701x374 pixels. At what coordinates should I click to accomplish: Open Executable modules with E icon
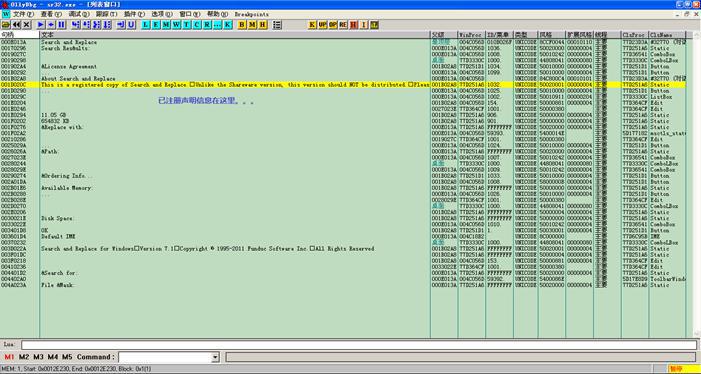coord(156,25)
